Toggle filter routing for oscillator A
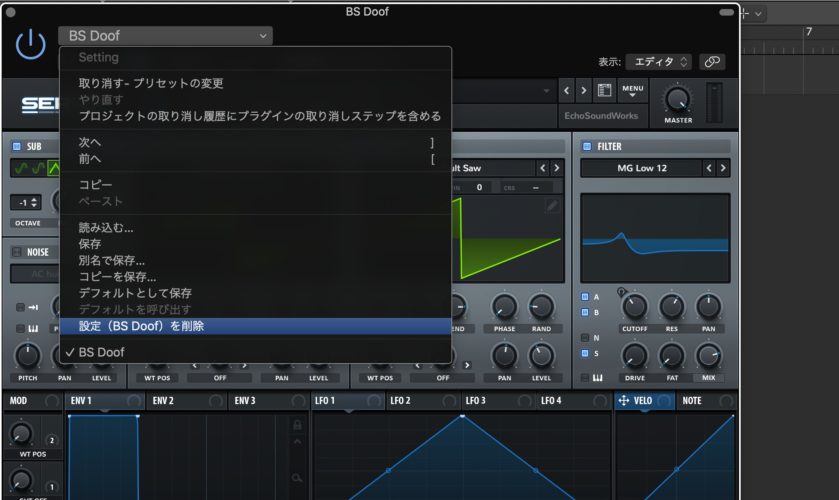 tap(586, 297)
